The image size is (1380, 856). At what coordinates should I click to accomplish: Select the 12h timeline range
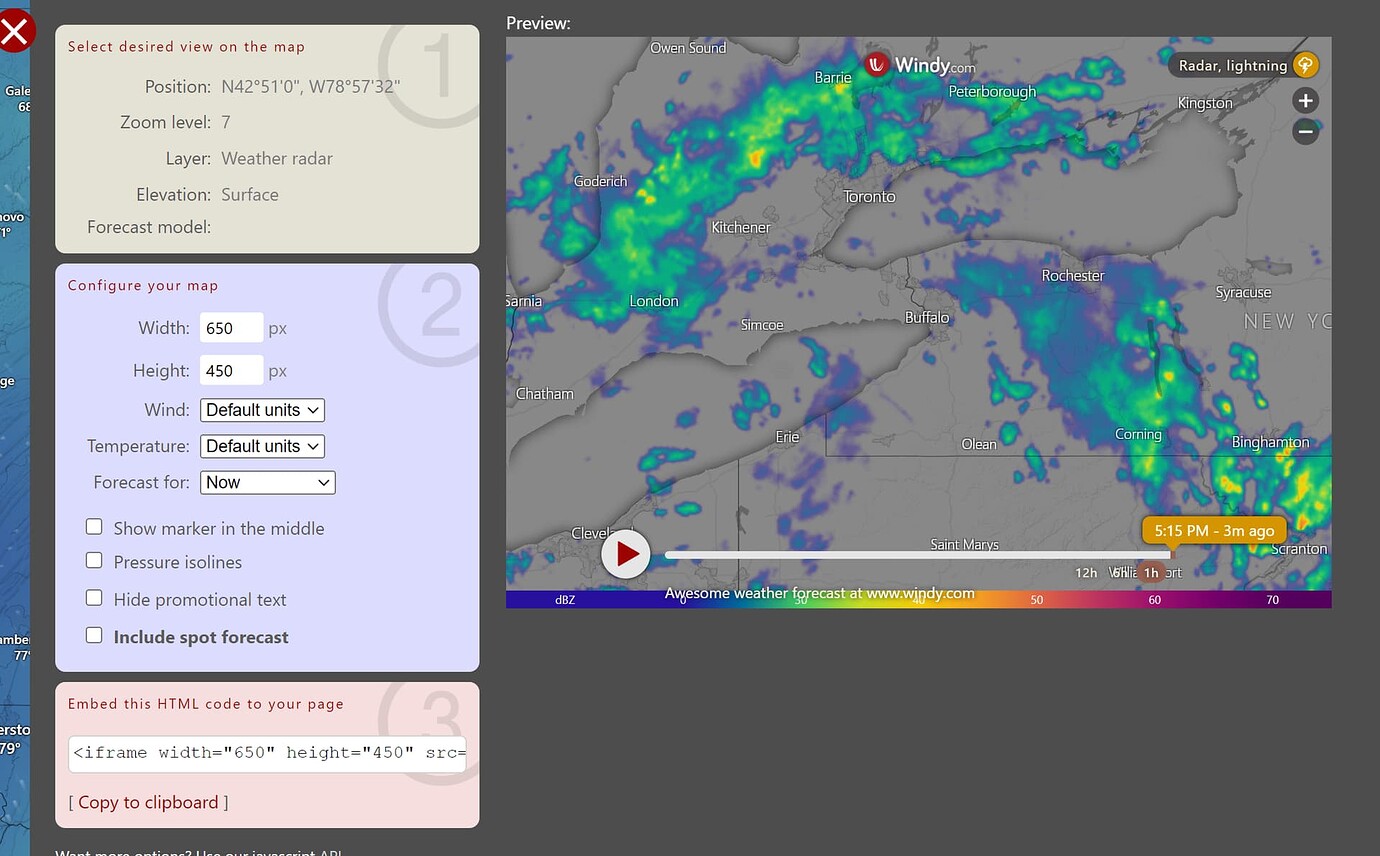pos(1086,572)
